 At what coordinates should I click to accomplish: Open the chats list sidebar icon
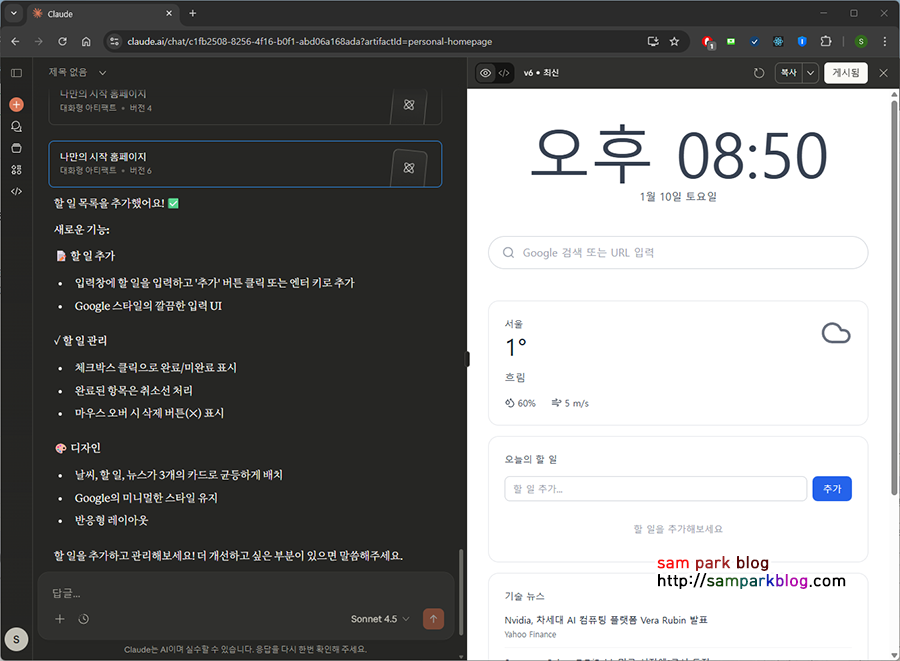point(17,126)
